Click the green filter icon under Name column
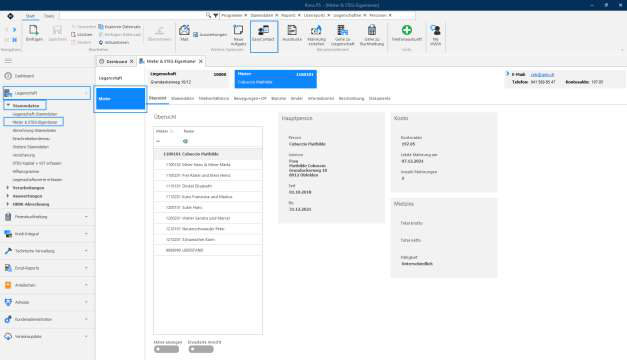 click(185, 141)
